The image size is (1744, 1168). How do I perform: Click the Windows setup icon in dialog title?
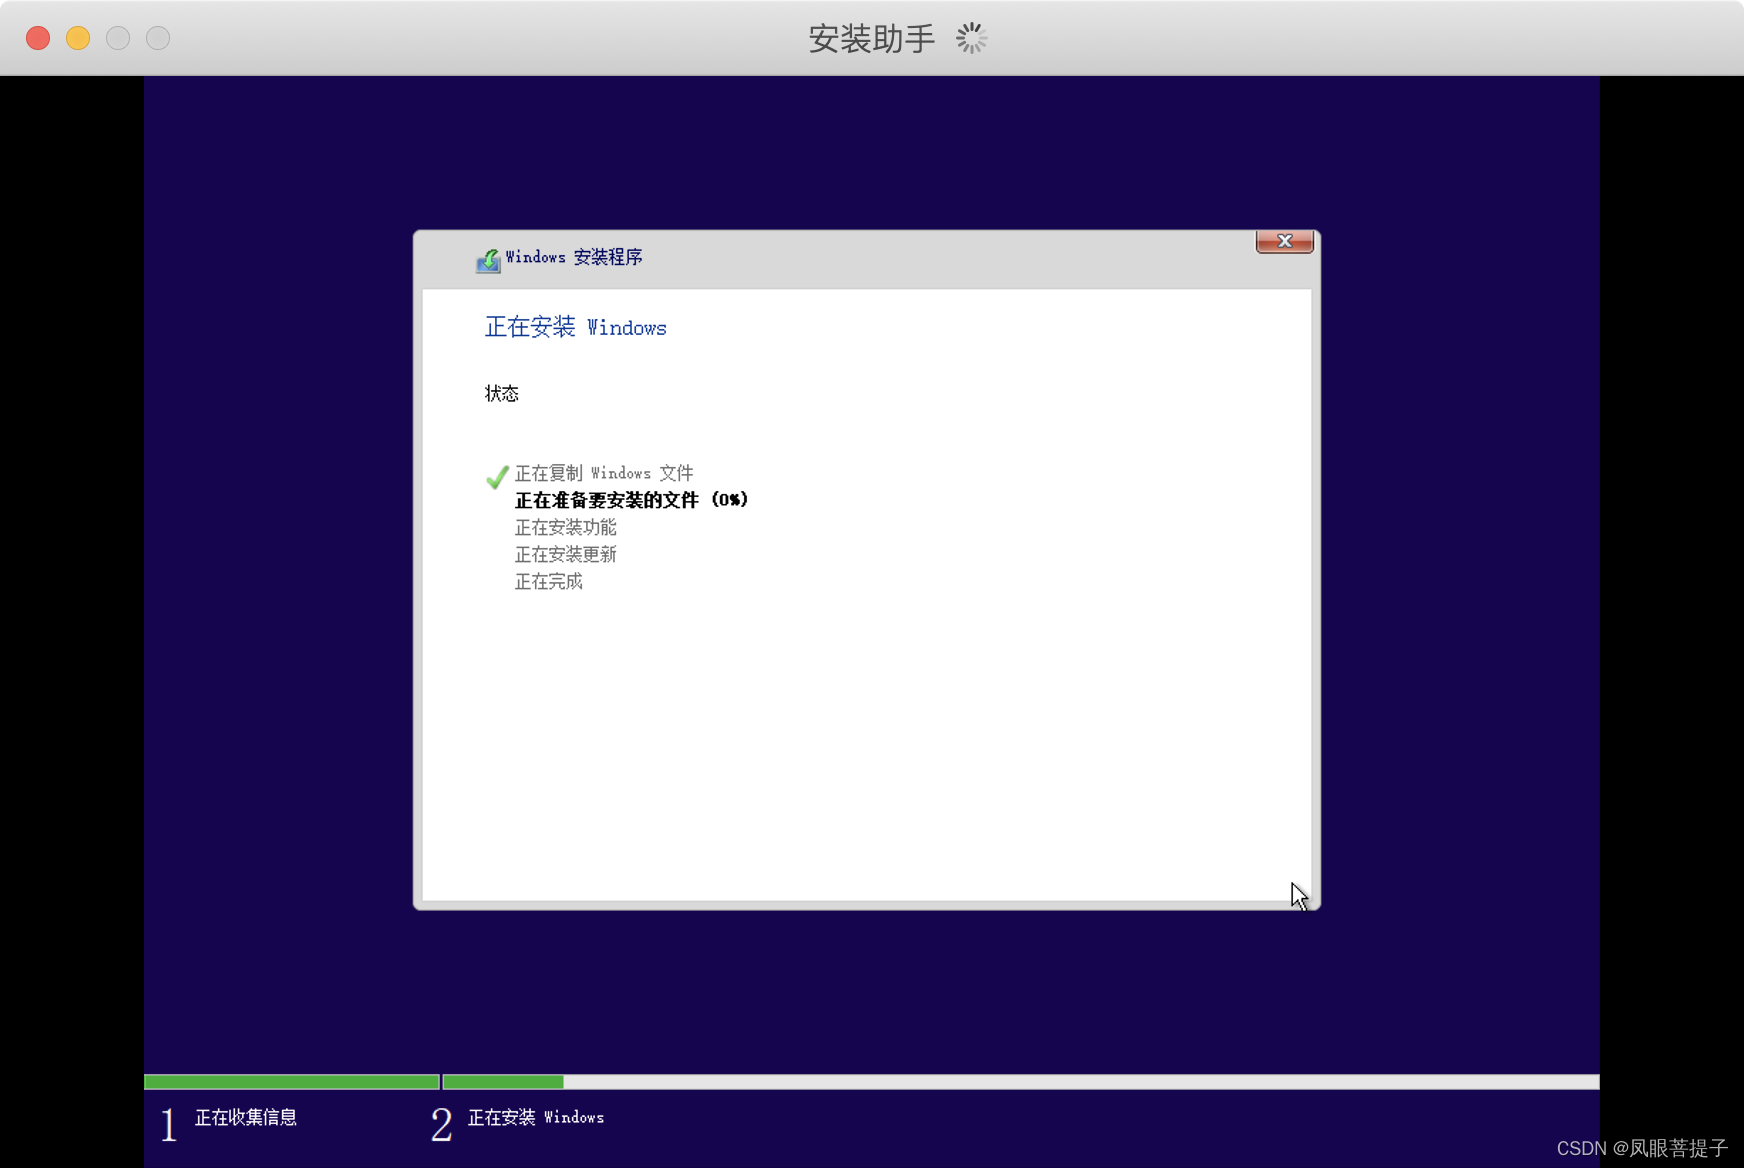coord(488,260)
